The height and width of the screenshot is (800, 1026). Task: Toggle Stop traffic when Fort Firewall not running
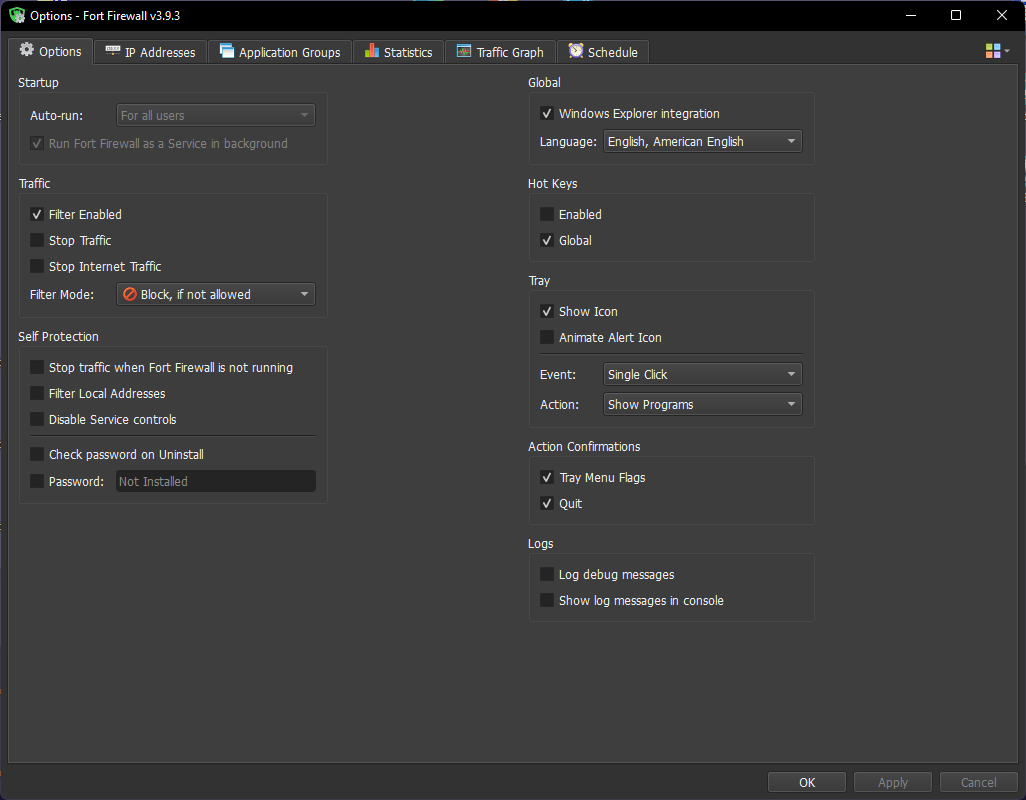[37, 368]
